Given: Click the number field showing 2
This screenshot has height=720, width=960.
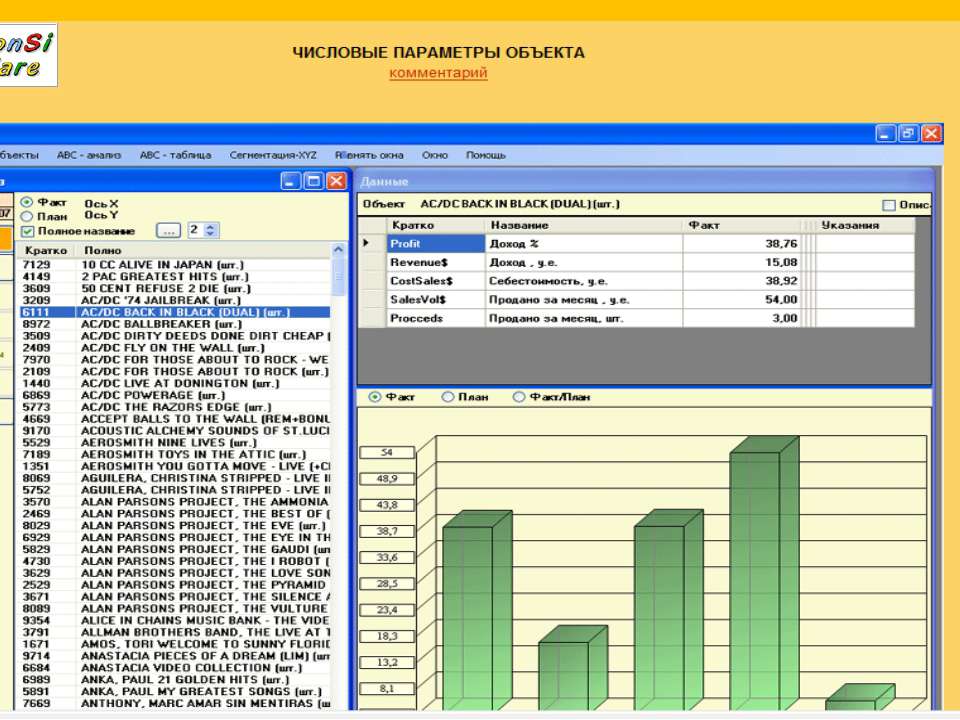Looking at the screenshot, I should 195,230.
